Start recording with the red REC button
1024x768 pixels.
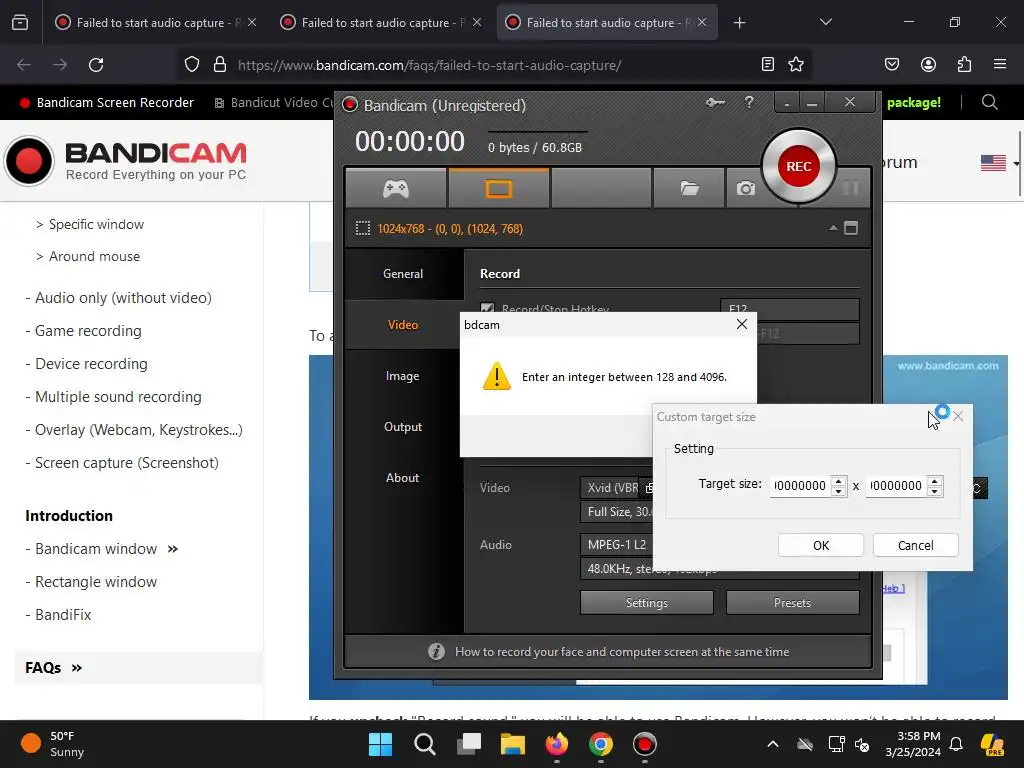coord(798,167)
